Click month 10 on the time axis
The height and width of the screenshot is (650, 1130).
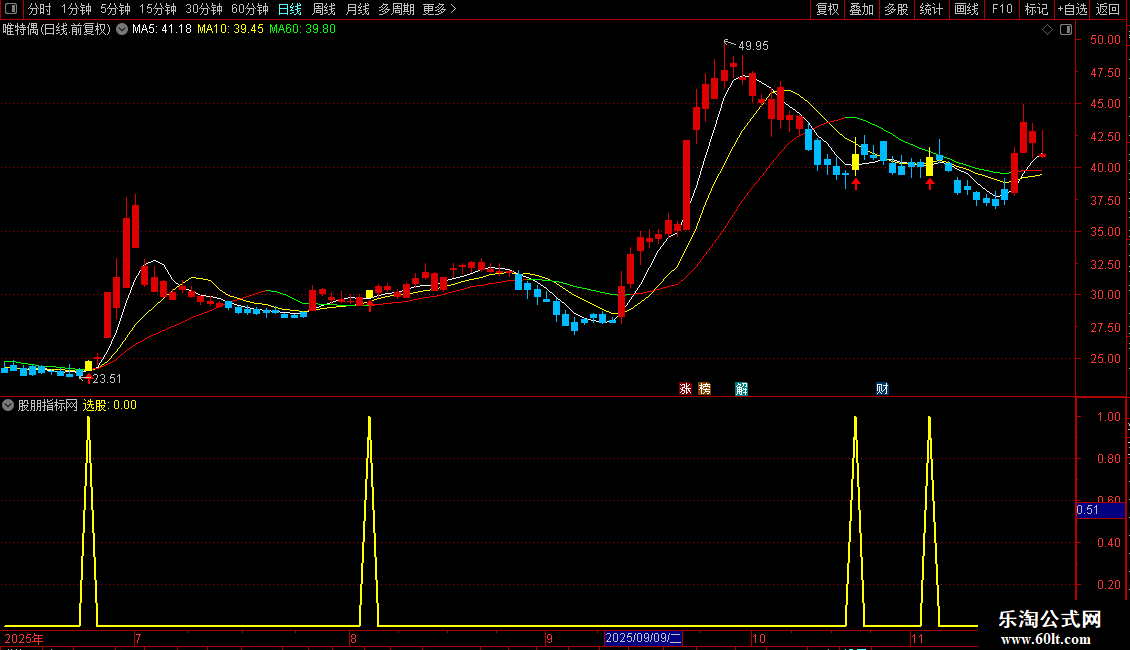(x=758, y=638)
